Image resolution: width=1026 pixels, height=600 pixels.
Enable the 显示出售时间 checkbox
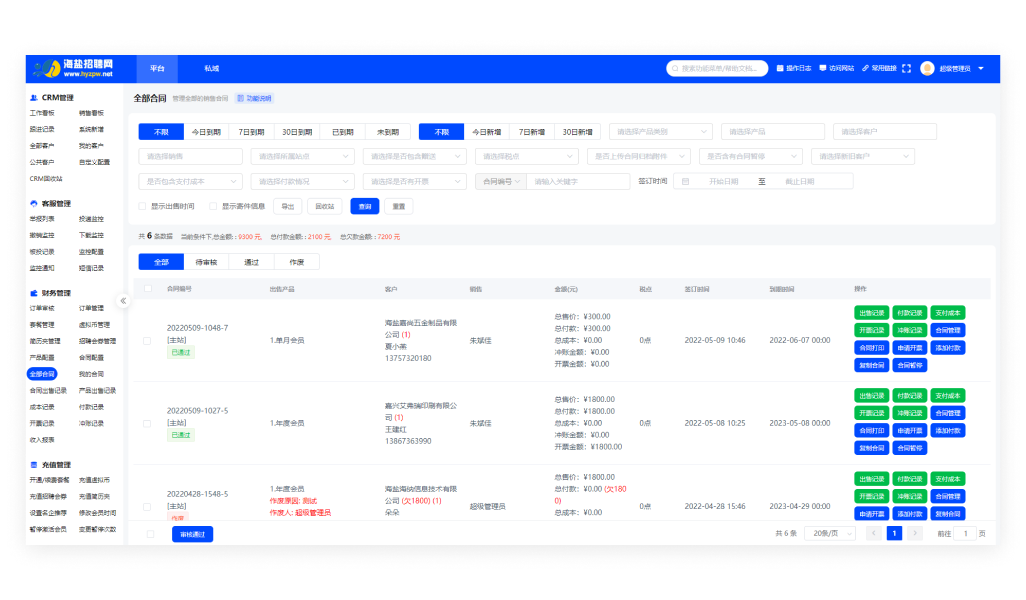142,206
